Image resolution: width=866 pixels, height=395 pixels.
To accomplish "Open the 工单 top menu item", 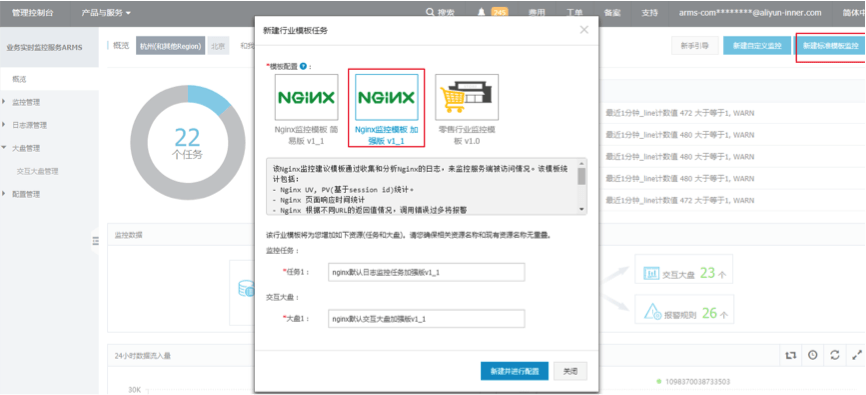I will 574,13.
